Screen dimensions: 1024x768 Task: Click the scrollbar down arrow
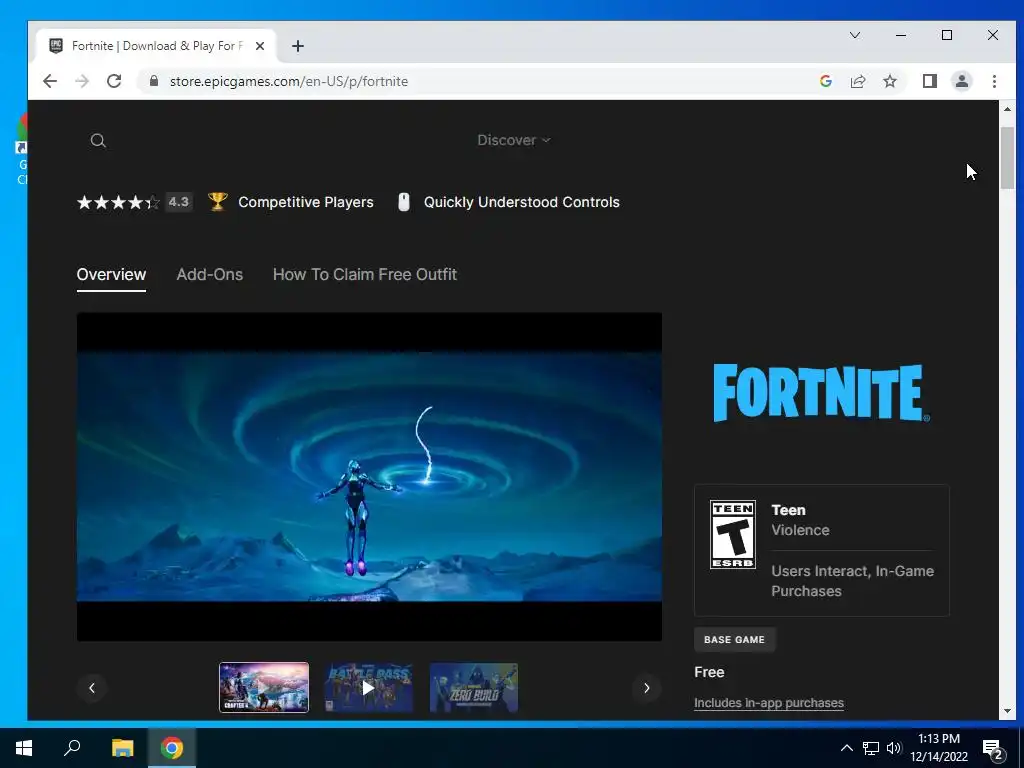pyautogui.click(x=1007, y=711)
